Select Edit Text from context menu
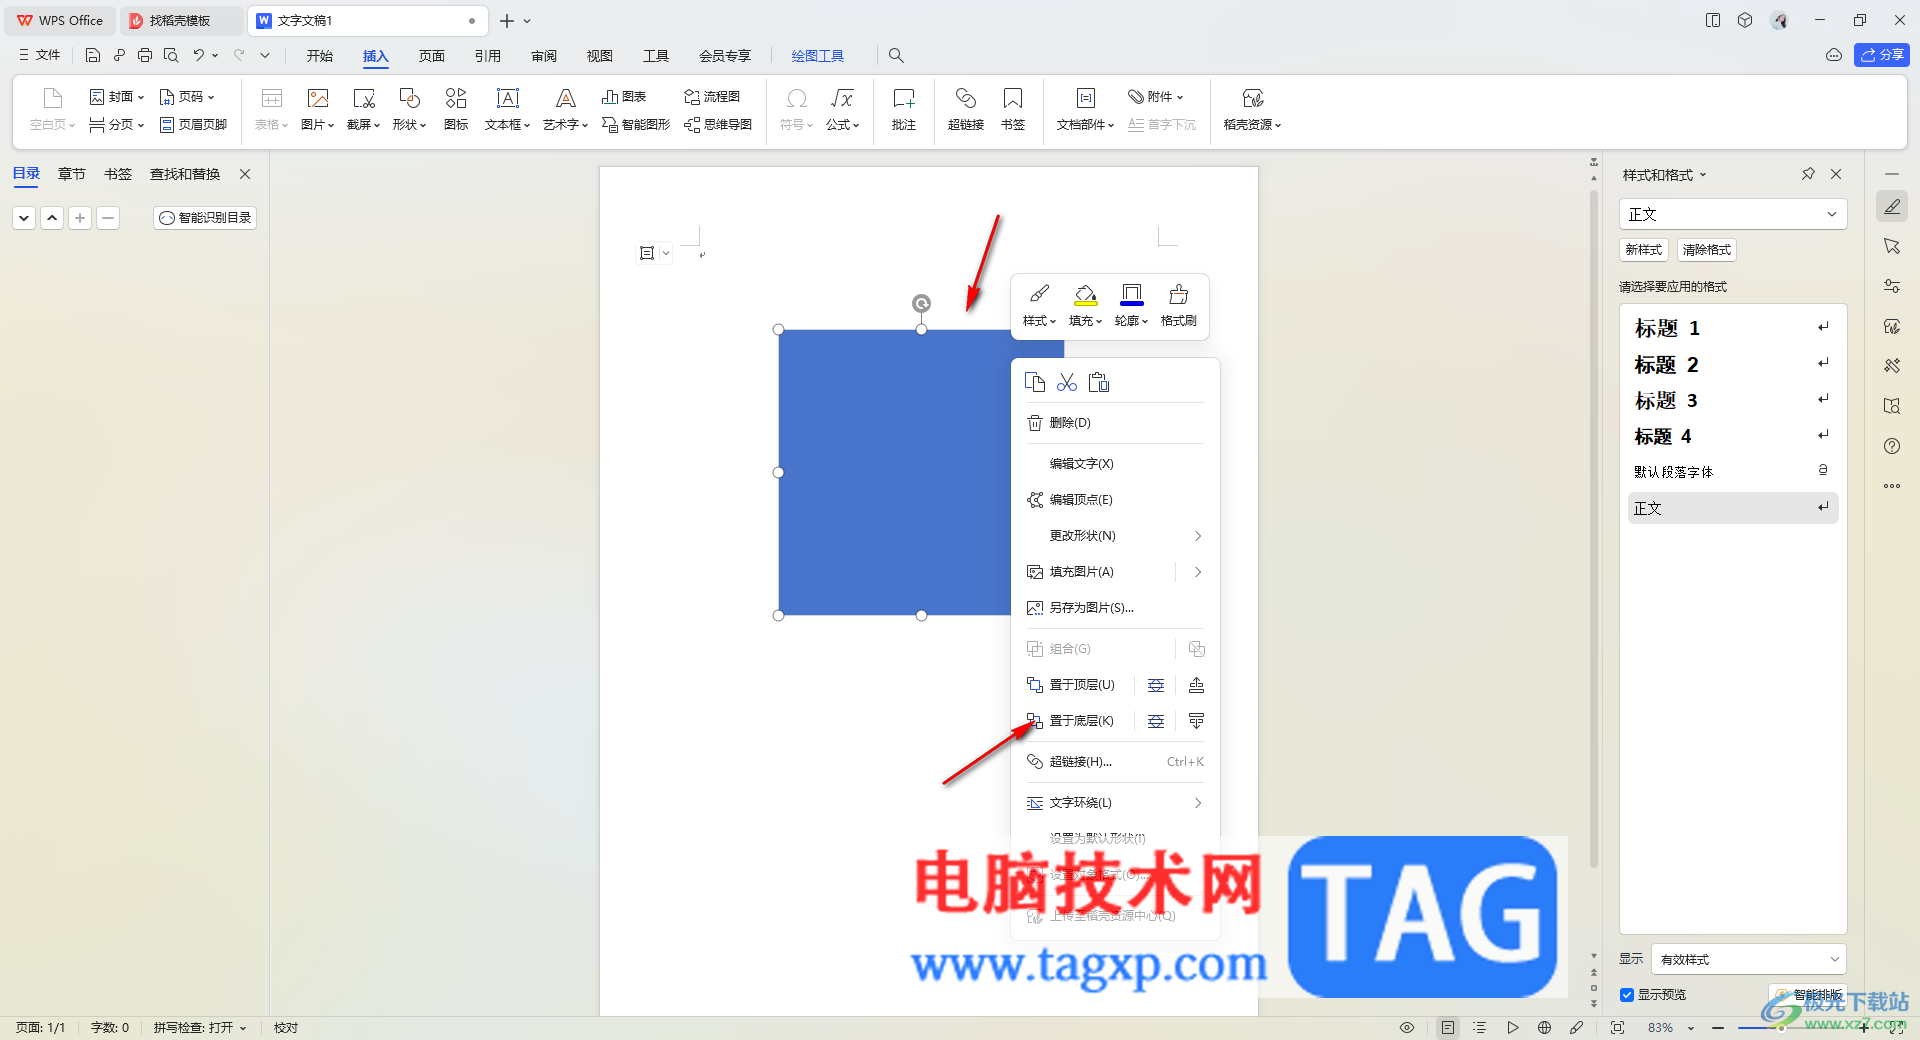 coord(1115,464)
